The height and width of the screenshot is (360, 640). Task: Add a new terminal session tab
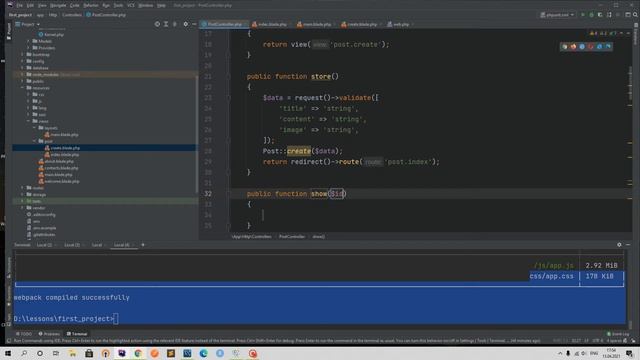143,245
